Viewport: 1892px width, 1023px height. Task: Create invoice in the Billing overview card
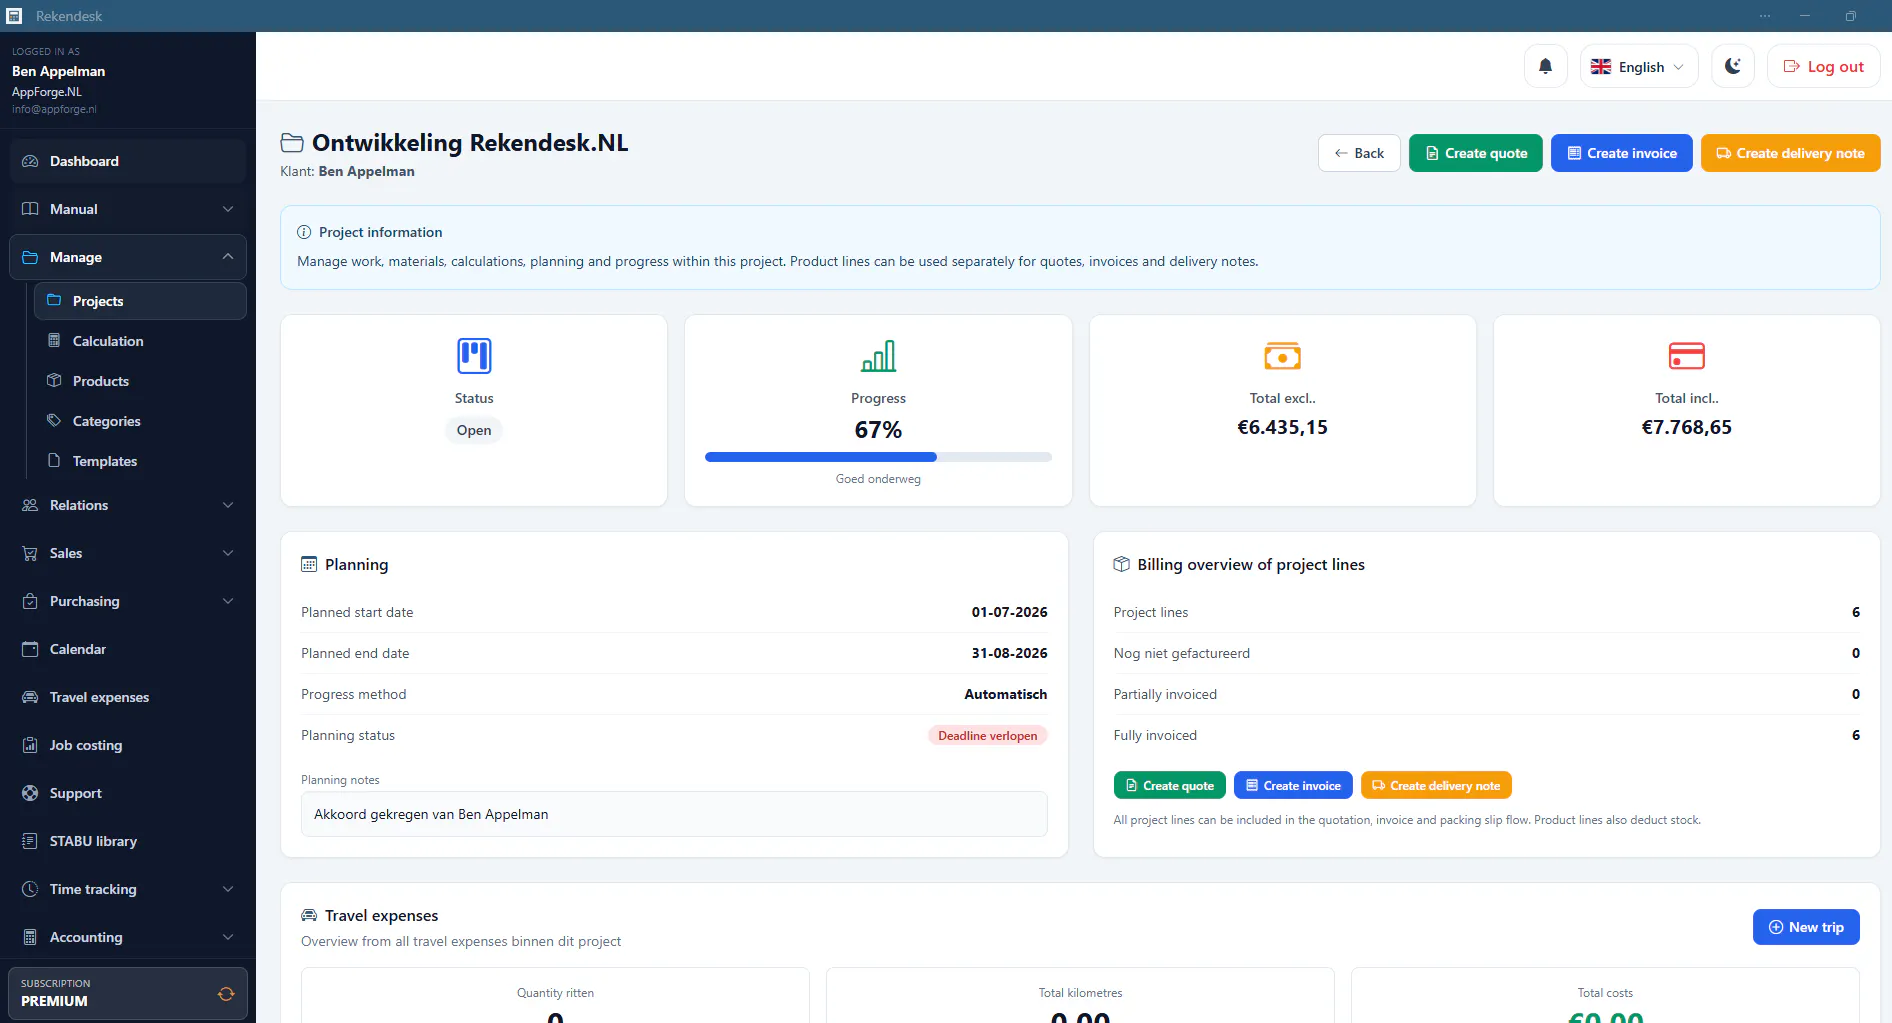(x=1293, y=785)
